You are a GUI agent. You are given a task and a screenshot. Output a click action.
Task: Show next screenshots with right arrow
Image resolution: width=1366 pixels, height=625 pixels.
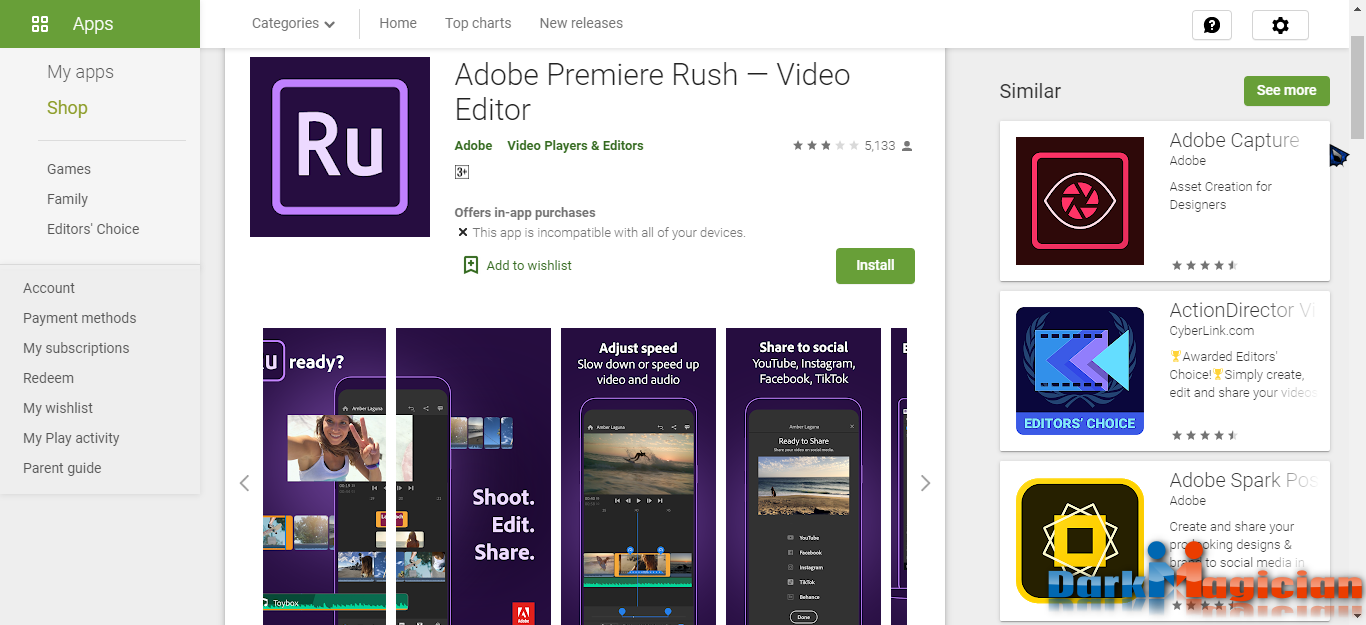(x=925, y=483)
